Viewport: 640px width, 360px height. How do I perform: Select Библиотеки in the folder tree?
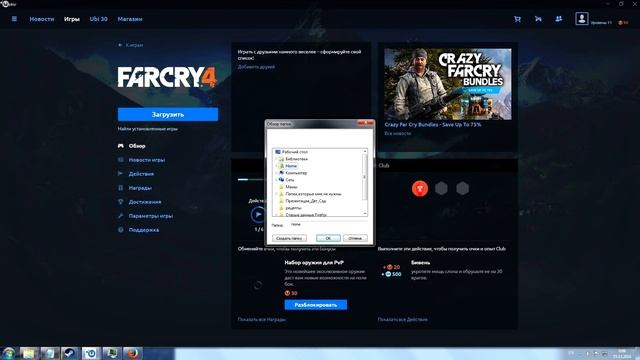click(296, 159)
